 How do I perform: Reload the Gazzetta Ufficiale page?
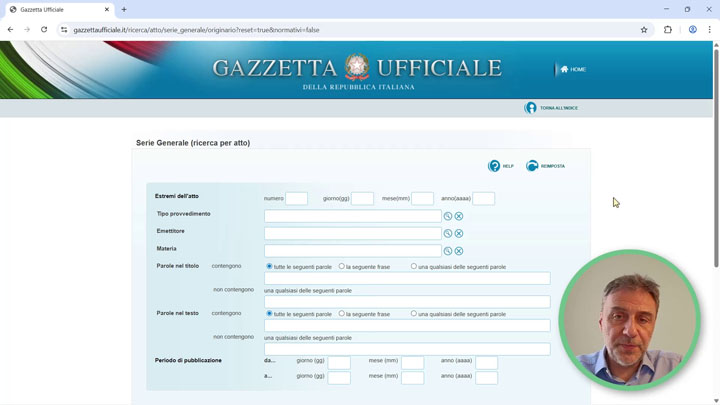tap(44, 29)
